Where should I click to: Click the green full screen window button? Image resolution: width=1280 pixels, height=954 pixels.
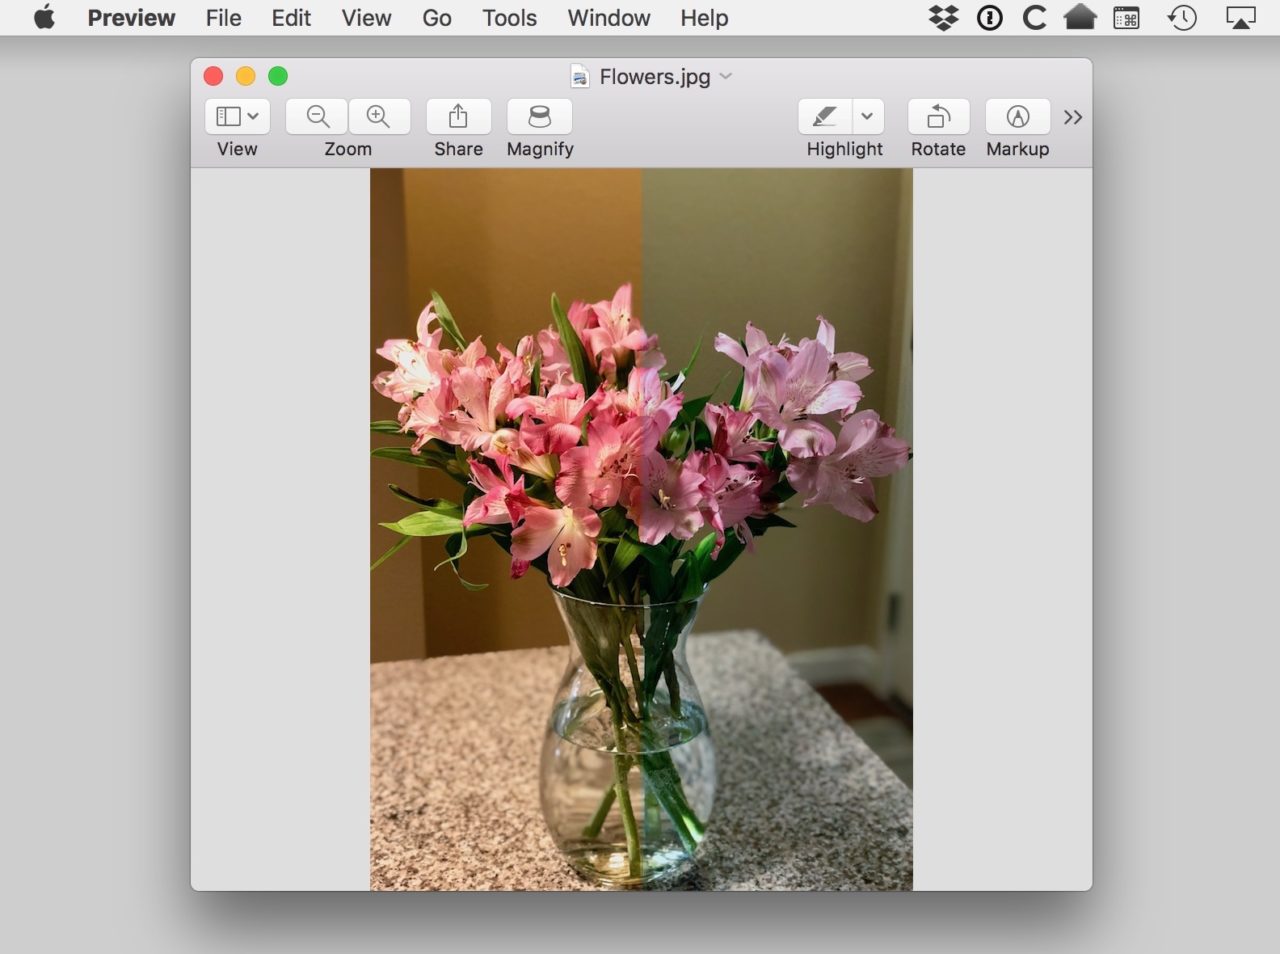(278, 76)
